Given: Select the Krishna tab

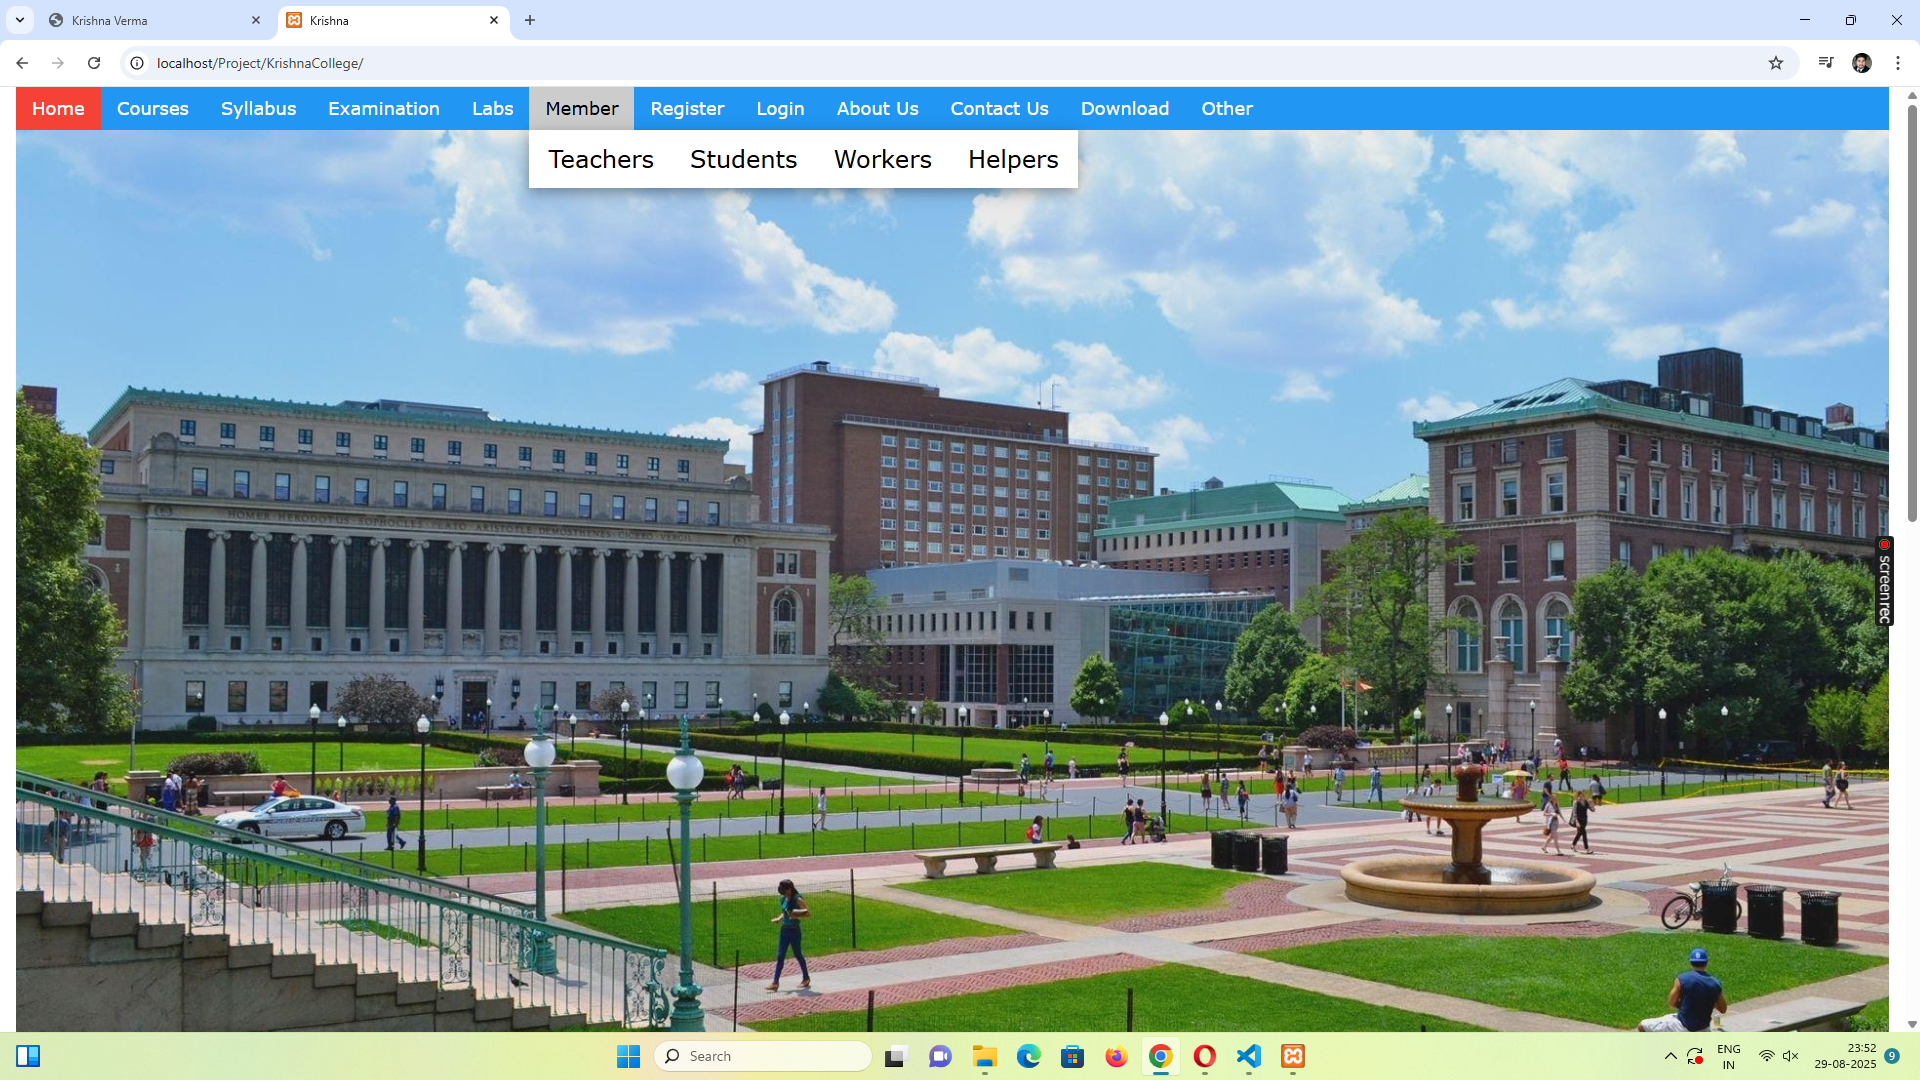Looking at the screenshot, I should [x=394, y=20].
